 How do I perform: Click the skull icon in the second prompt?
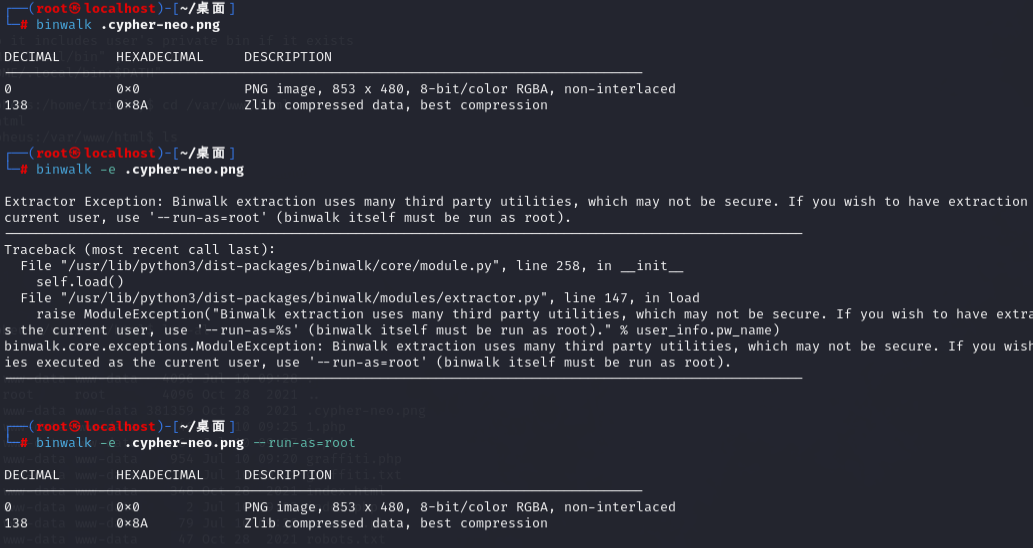74,153
